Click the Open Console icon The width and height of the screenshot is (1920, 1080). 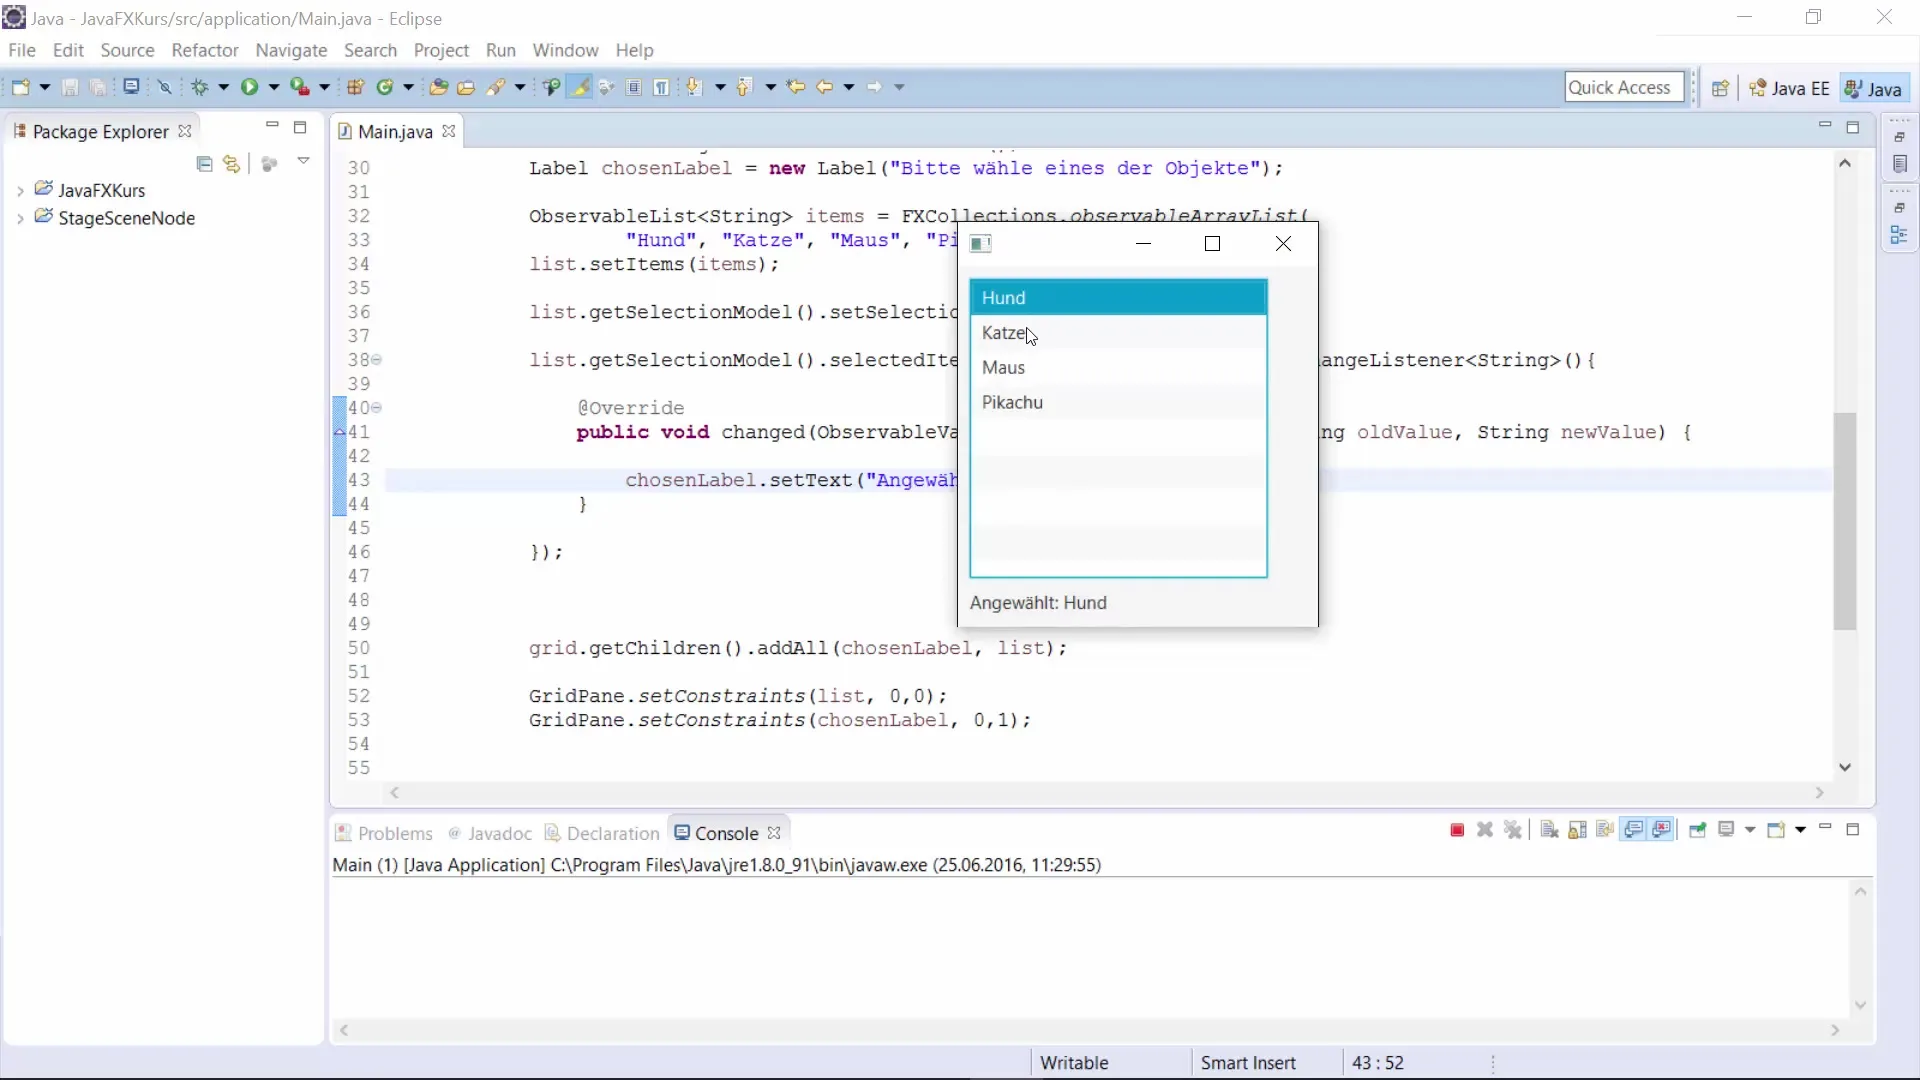point(1777,830)
